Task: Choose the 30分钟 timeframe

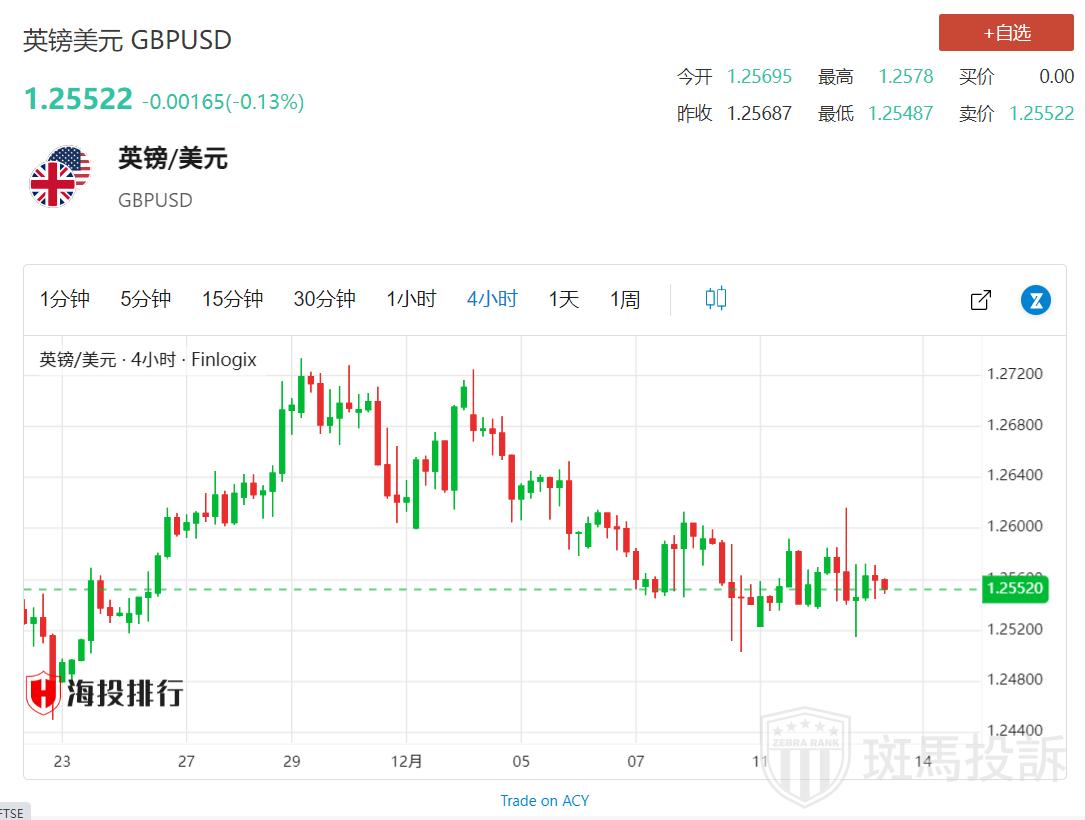Action: click(324, 299)
